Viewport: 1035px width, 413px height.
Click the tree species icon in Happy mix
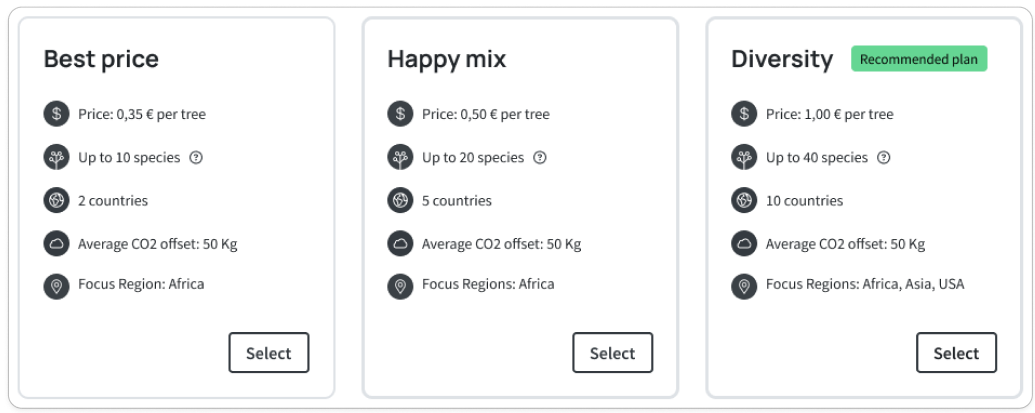400,157
